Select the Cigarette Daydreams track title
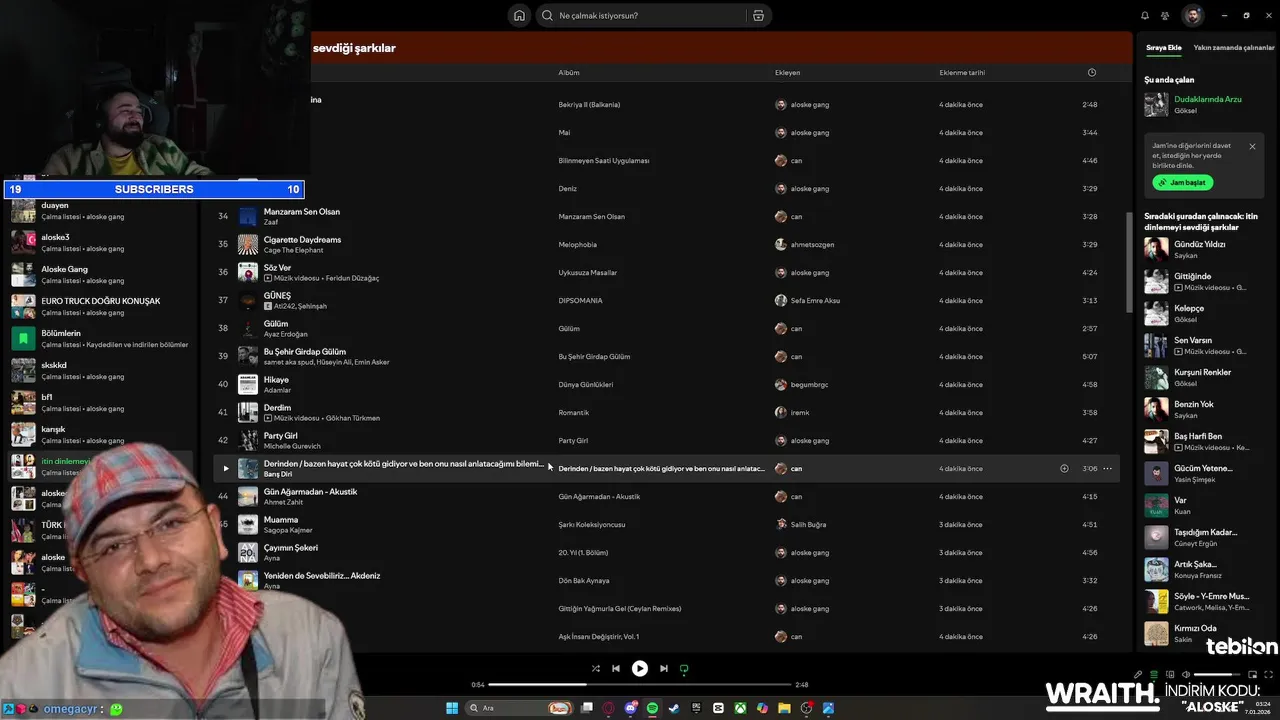Viewport: 1280px width, 720px height. (x=302, y=240)
